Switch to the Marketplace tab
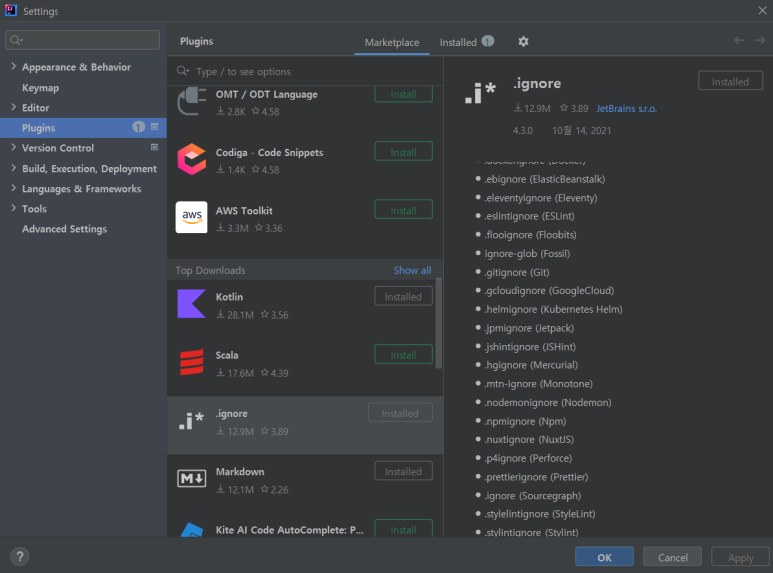This screenshot has height=573, width=773. pyautogui.click(x=392, y=42)
